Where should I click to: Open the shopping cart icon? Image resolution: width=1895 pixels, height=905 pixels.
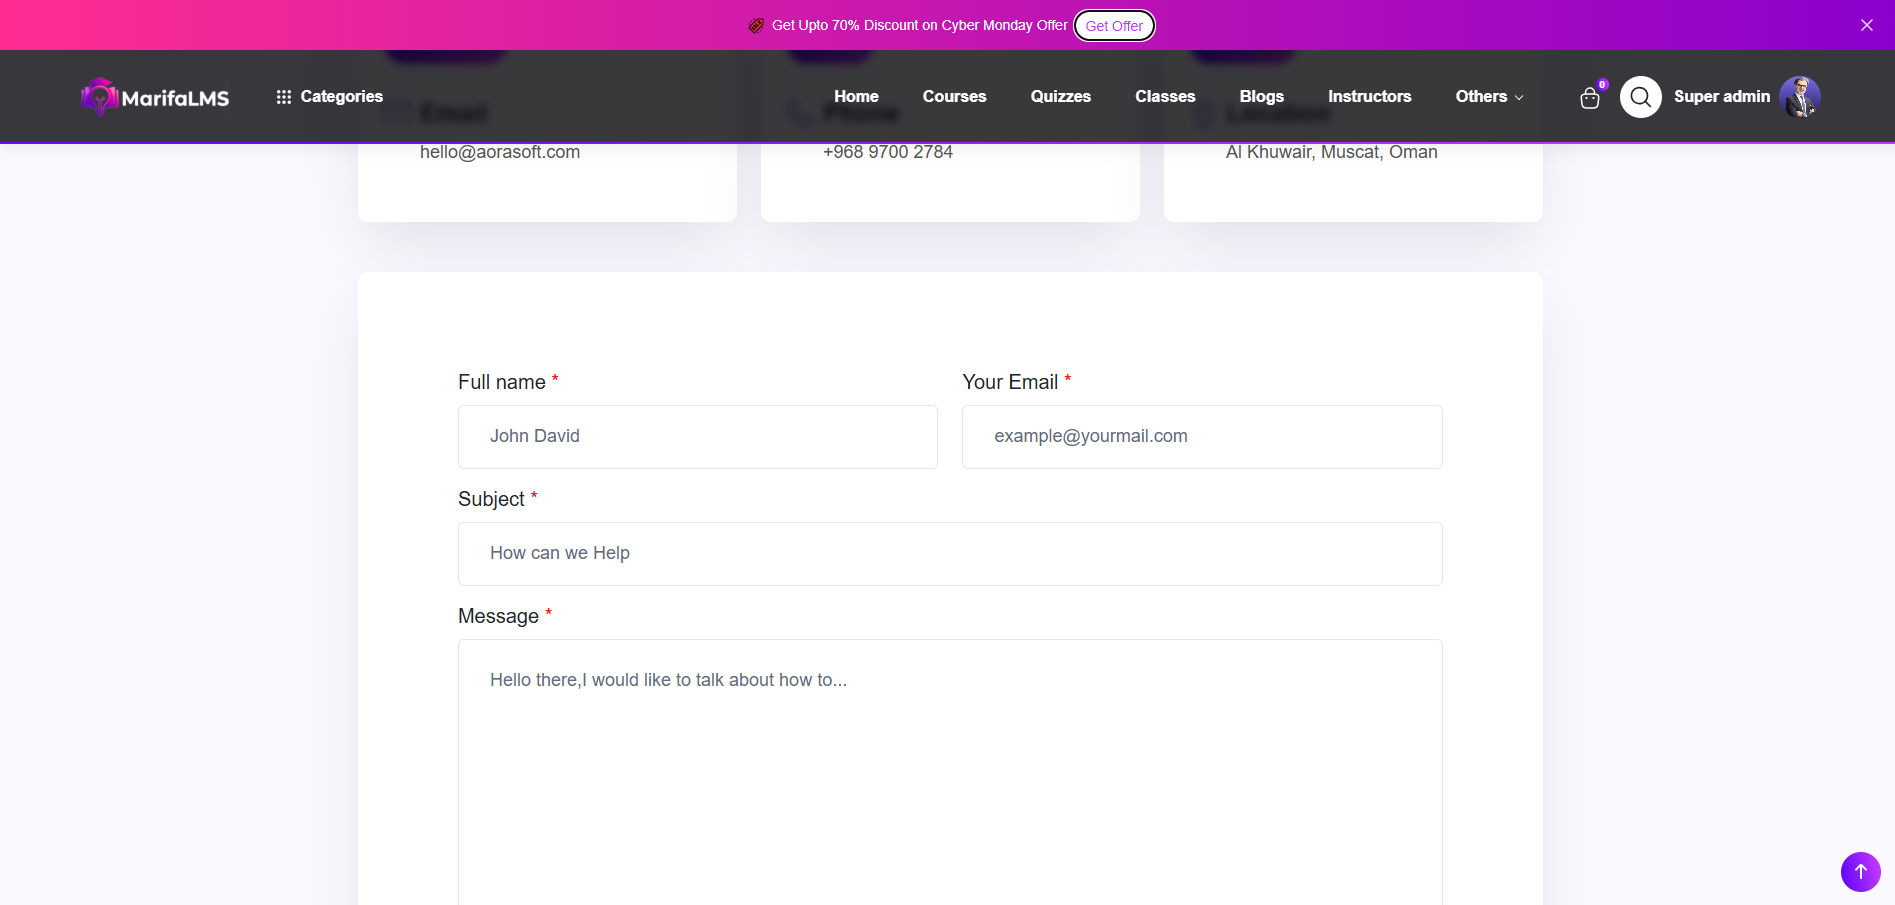tap(1589, 98)
